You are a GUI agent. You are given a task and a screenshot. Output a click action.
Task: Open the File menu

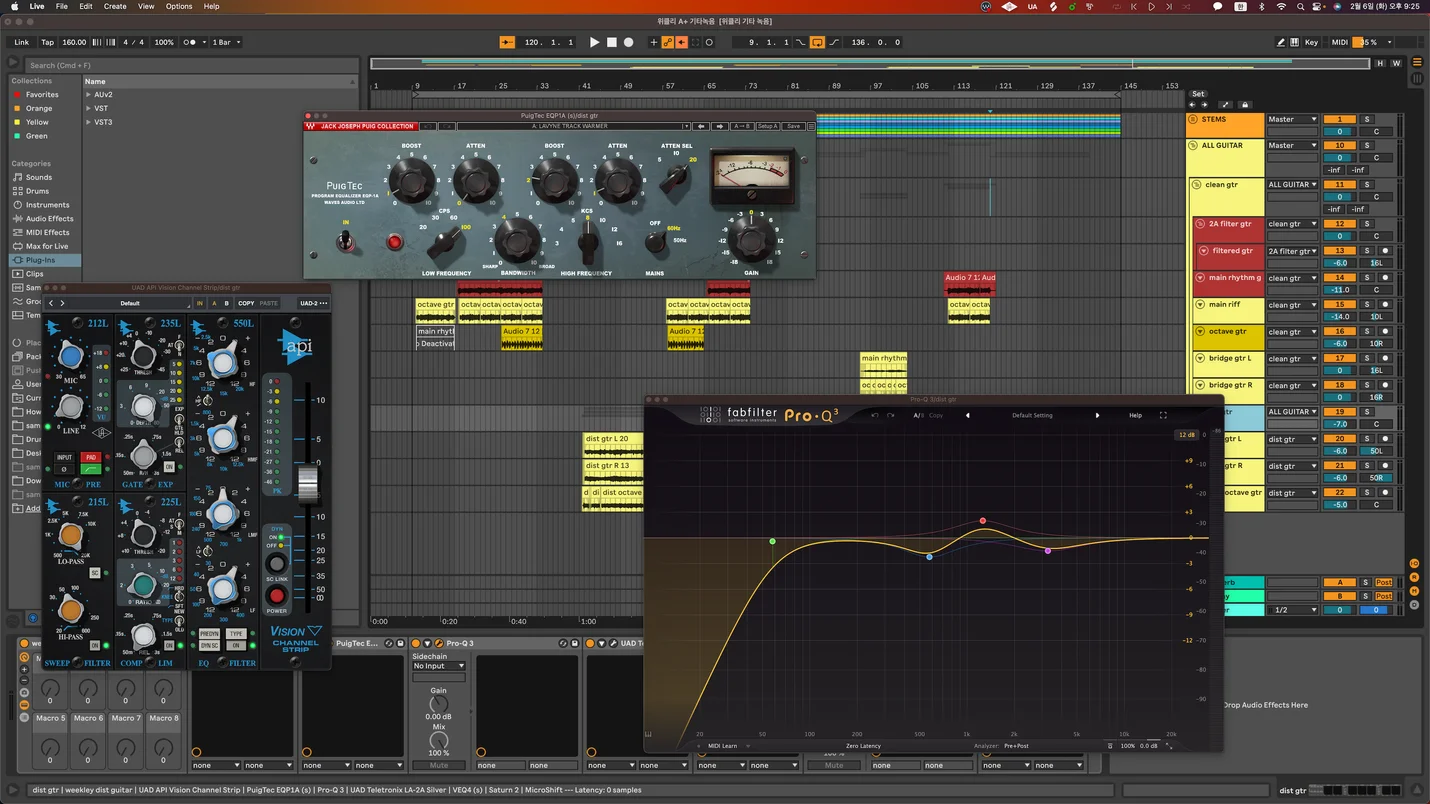(x=64, y=6)
